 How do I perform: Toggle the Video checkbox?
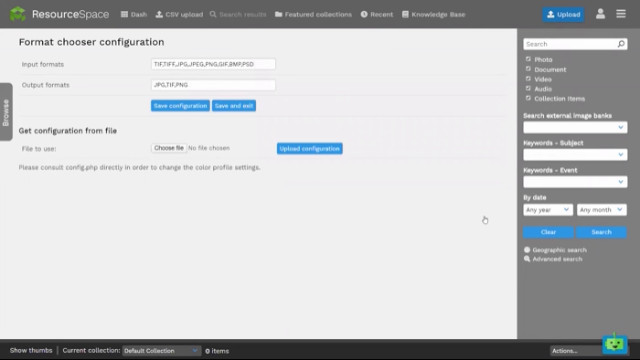[528, 79]
